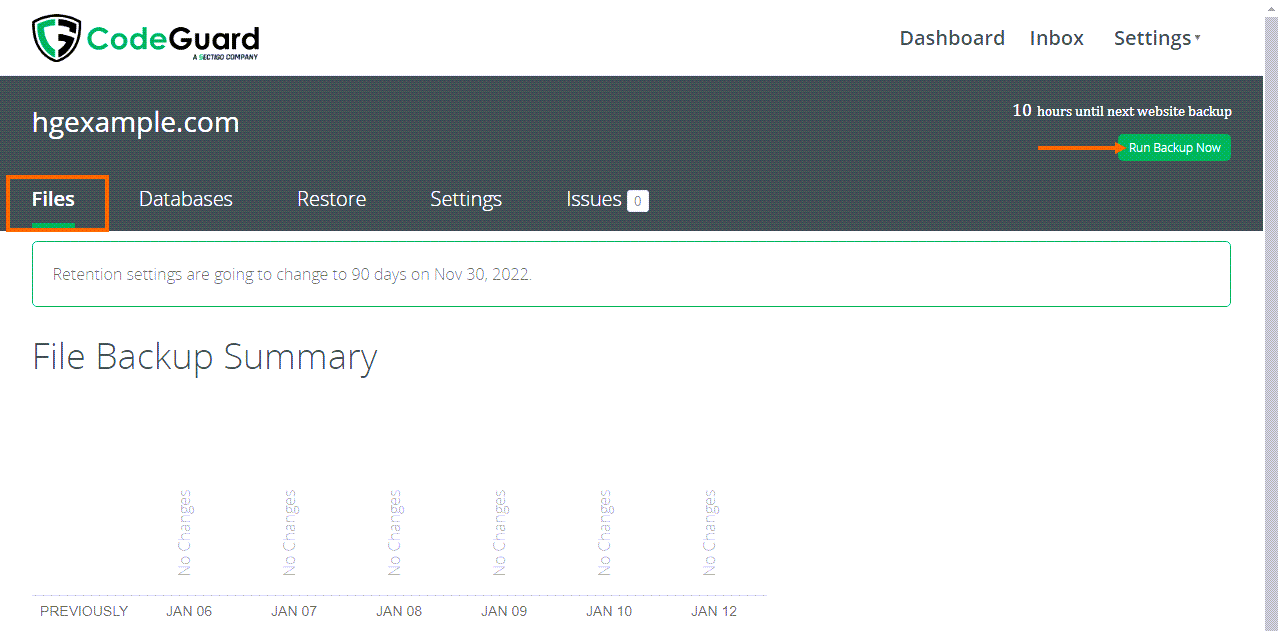Click the PREVIOUSLY label on the timeline
1280x631 pixels.
pos(84,611)
